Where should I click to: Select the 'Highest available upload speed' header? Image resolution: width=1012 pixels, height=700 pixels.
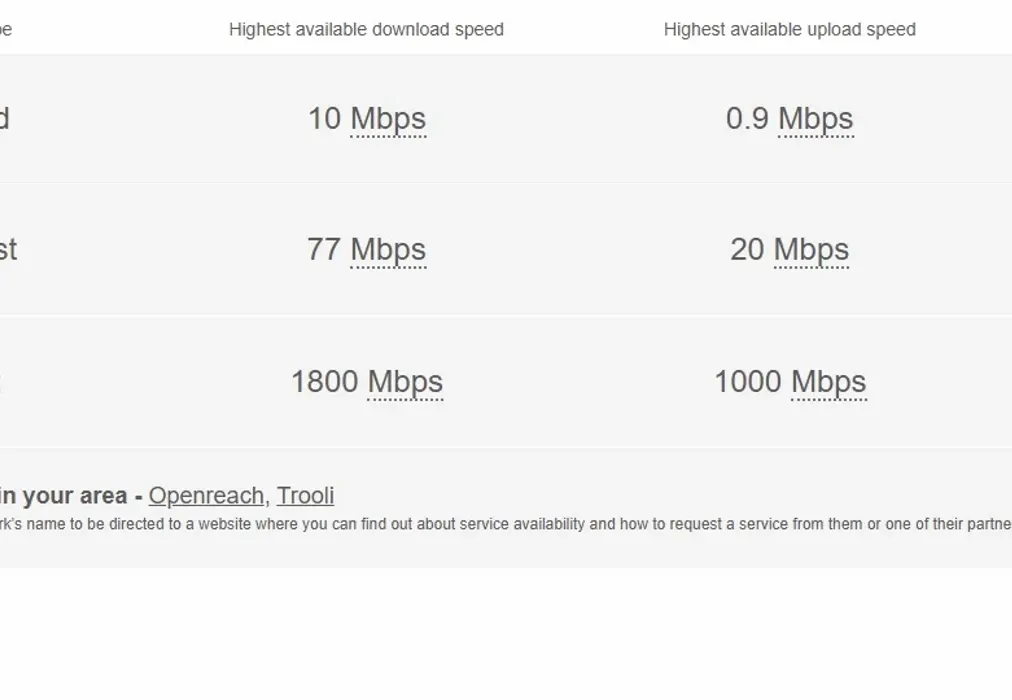(789, 30)
